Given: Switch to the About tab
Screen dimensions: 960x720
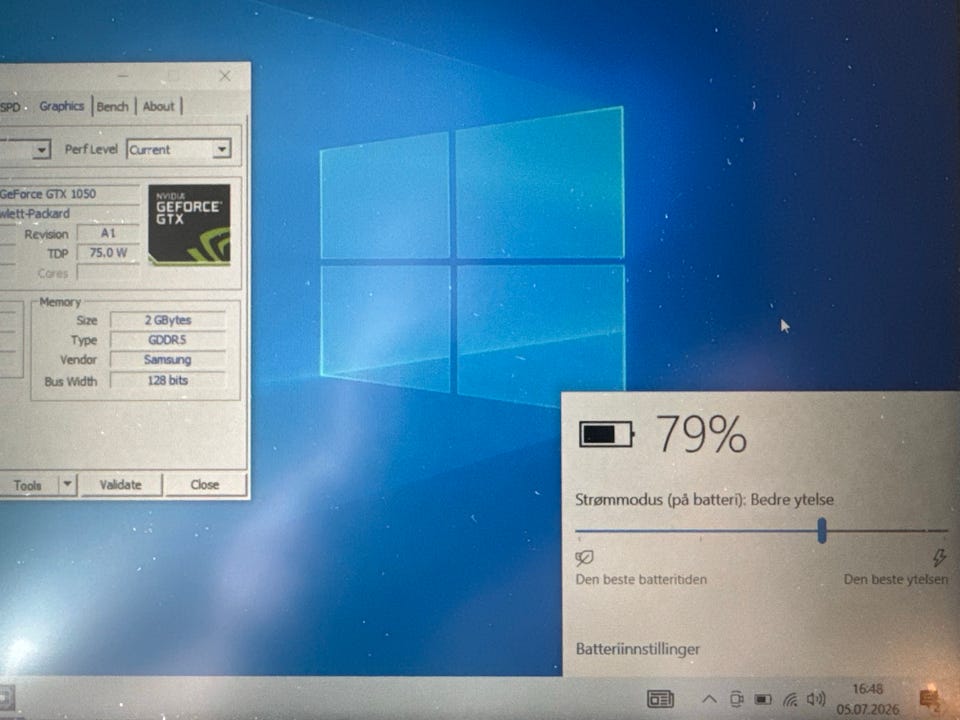Looking at the screenshot, I should [x=159, y=107].
